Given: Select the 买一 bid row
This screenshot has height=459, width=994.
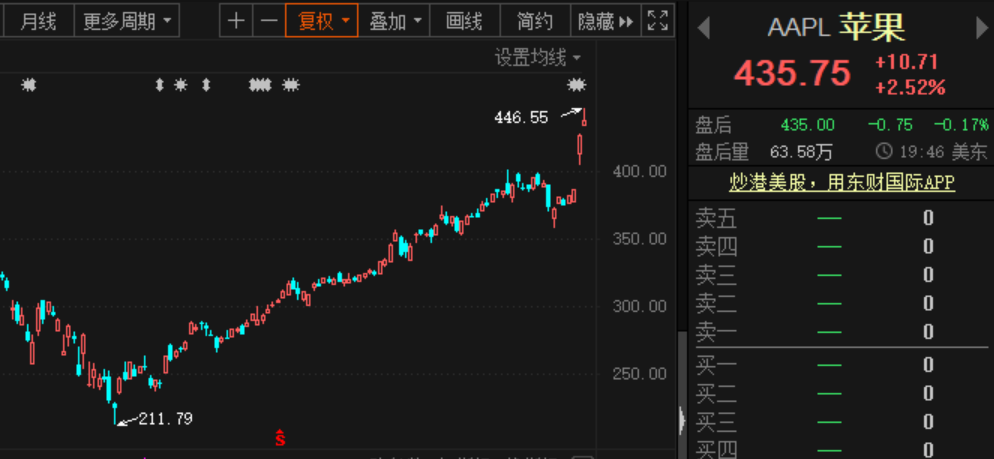Looking at the screenshot, I should tap(842, 365).
